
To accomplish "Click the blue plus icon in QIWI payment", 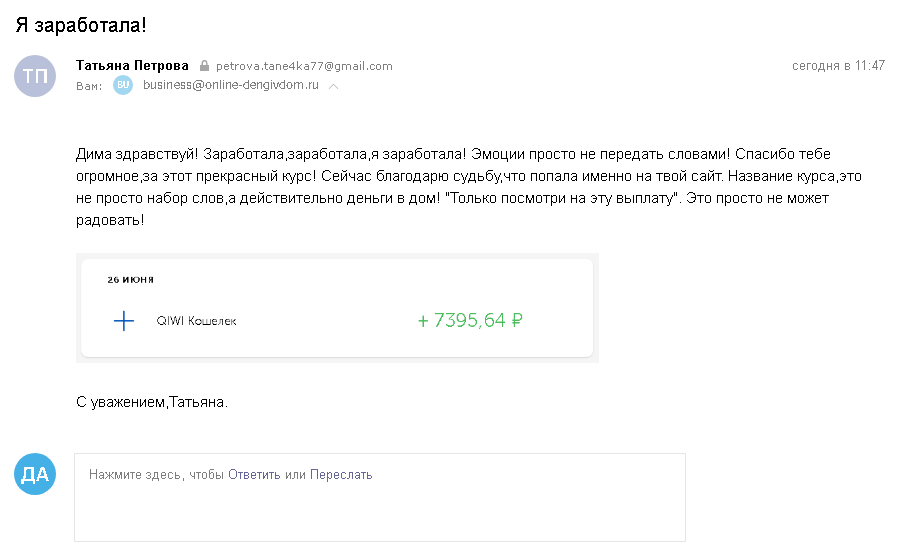I will tap(124, 321).
